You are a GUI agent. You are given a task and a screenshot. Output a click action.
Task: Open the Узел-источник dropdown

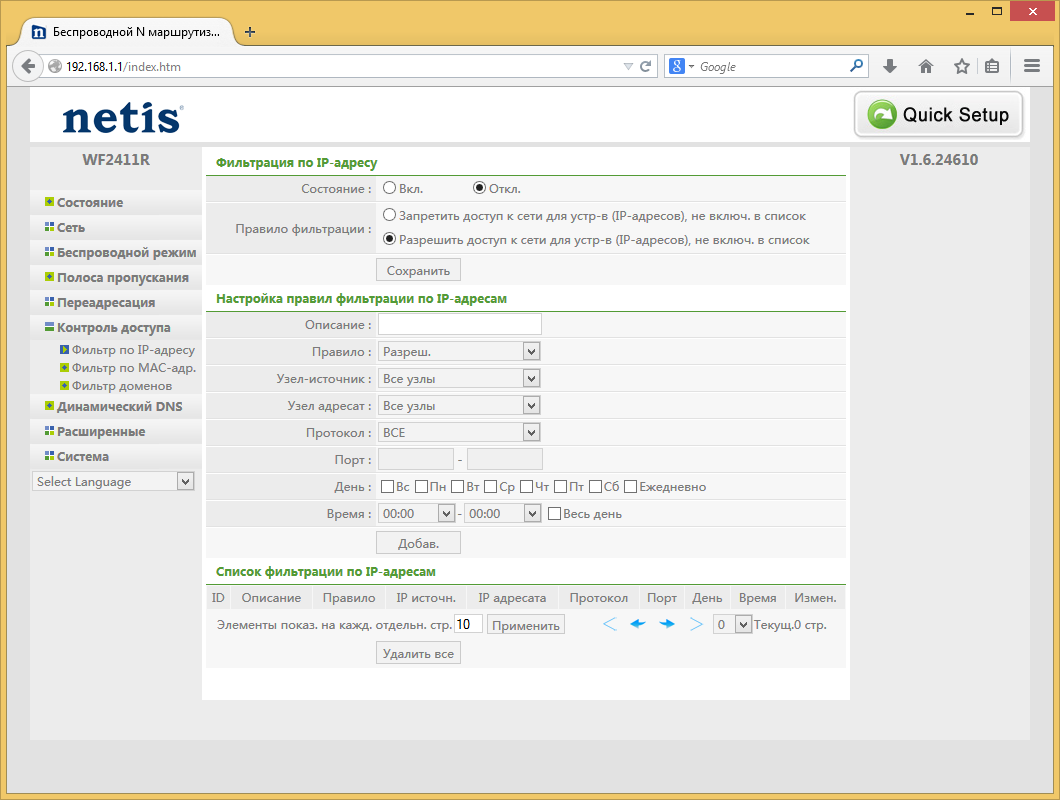coord(459,379)
